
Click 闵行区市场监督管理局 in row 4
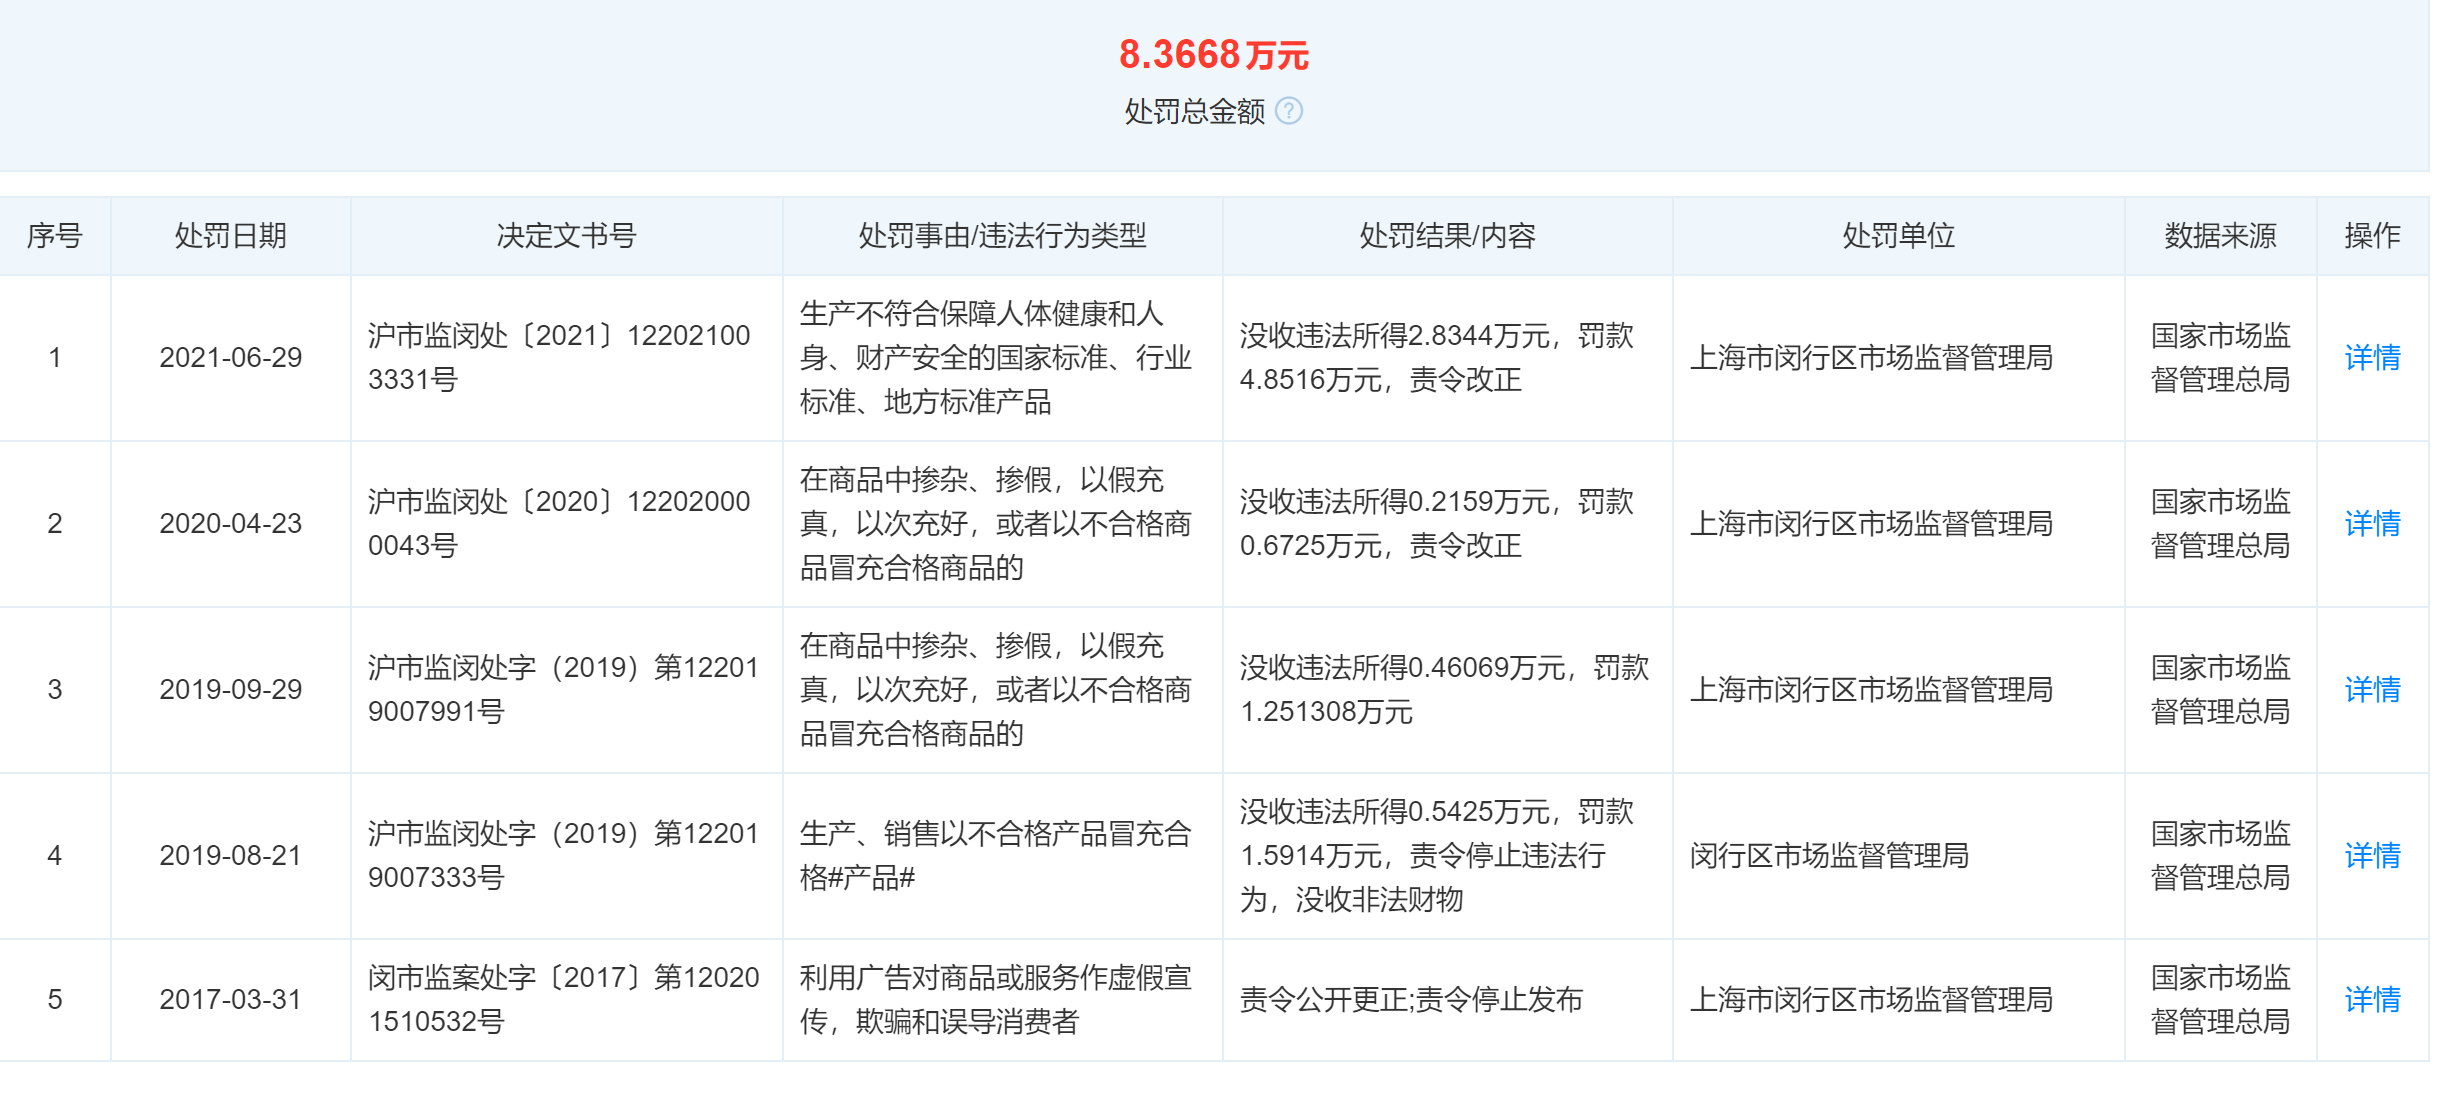click(x=1829, y=855)
